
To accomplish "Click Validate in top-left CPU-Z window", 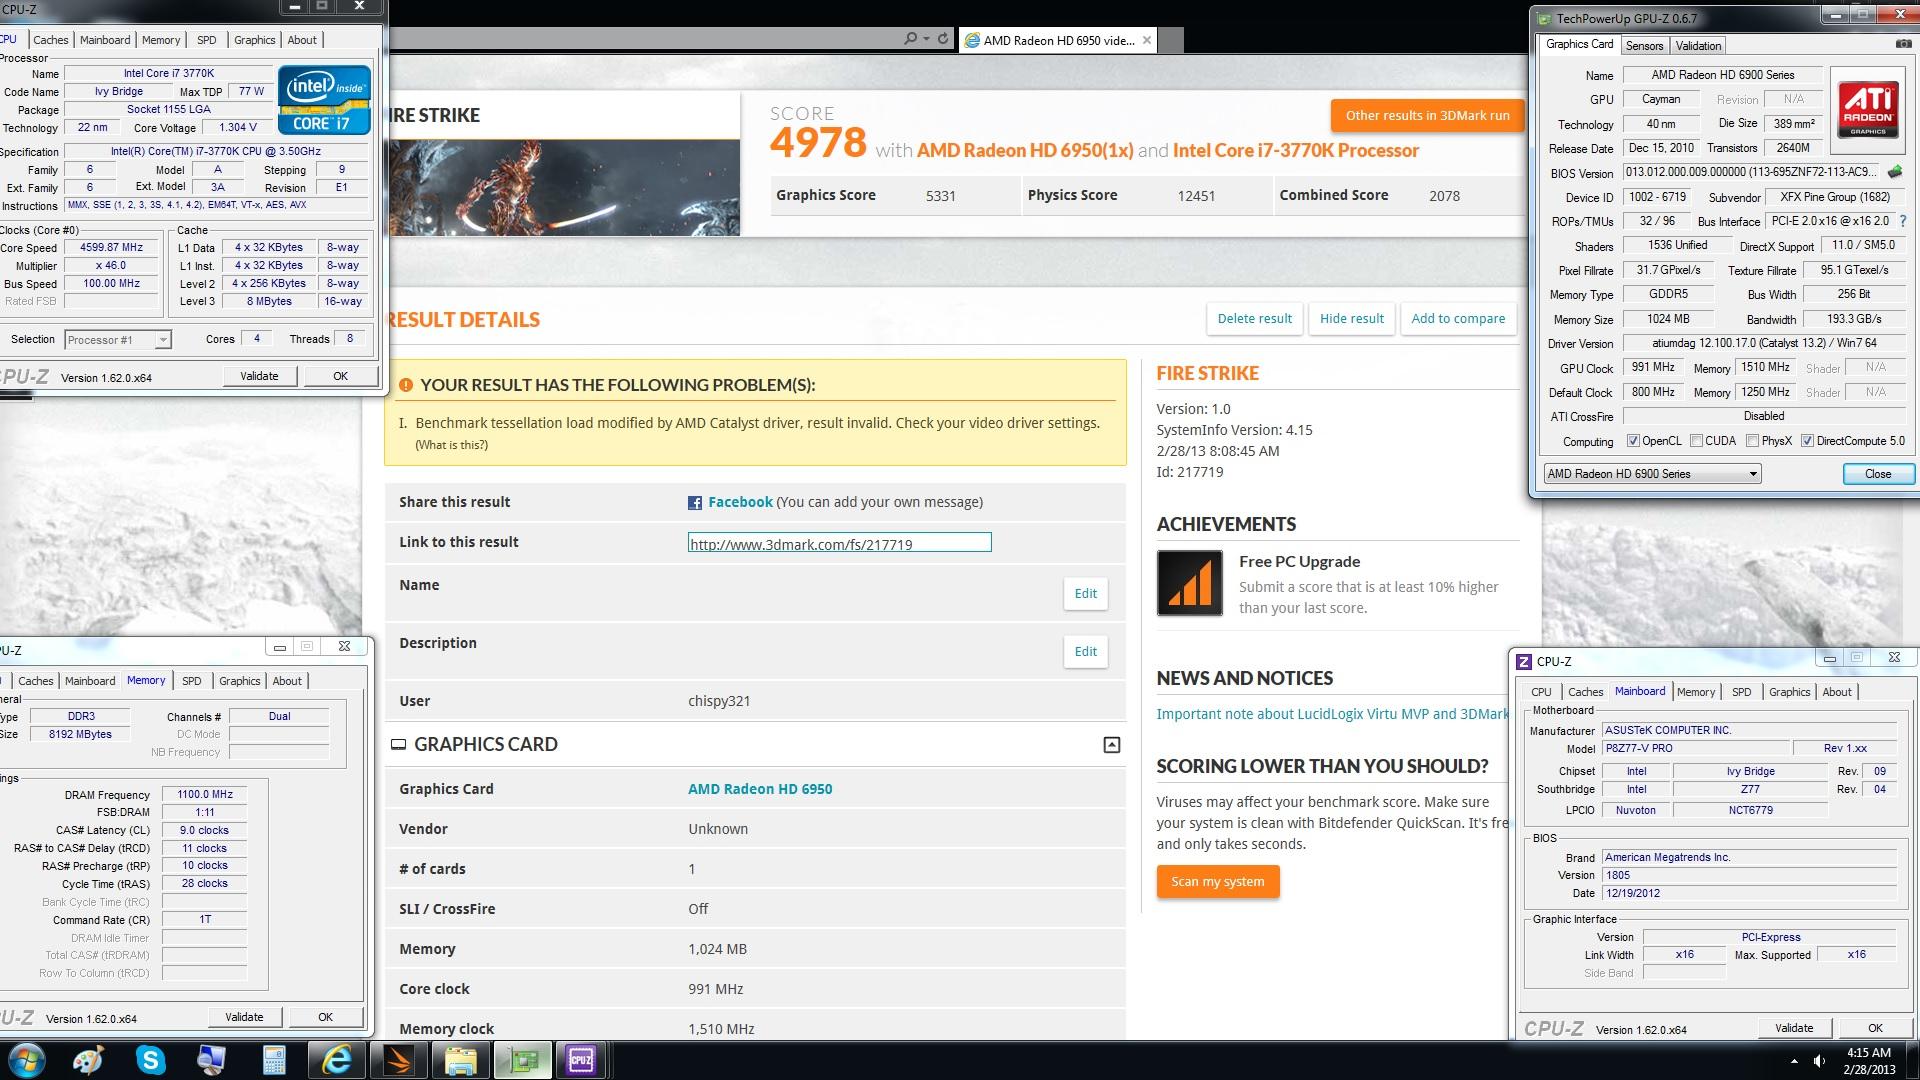I will (x=259, y=376).
